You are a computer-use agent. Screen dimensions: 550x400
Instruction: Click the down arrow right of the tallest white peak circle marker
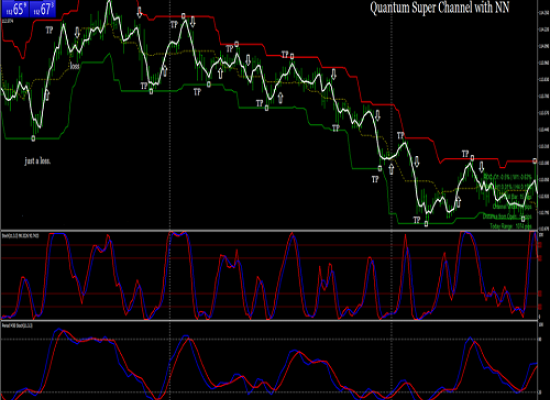pyautogui.click(x=192, y=22)
